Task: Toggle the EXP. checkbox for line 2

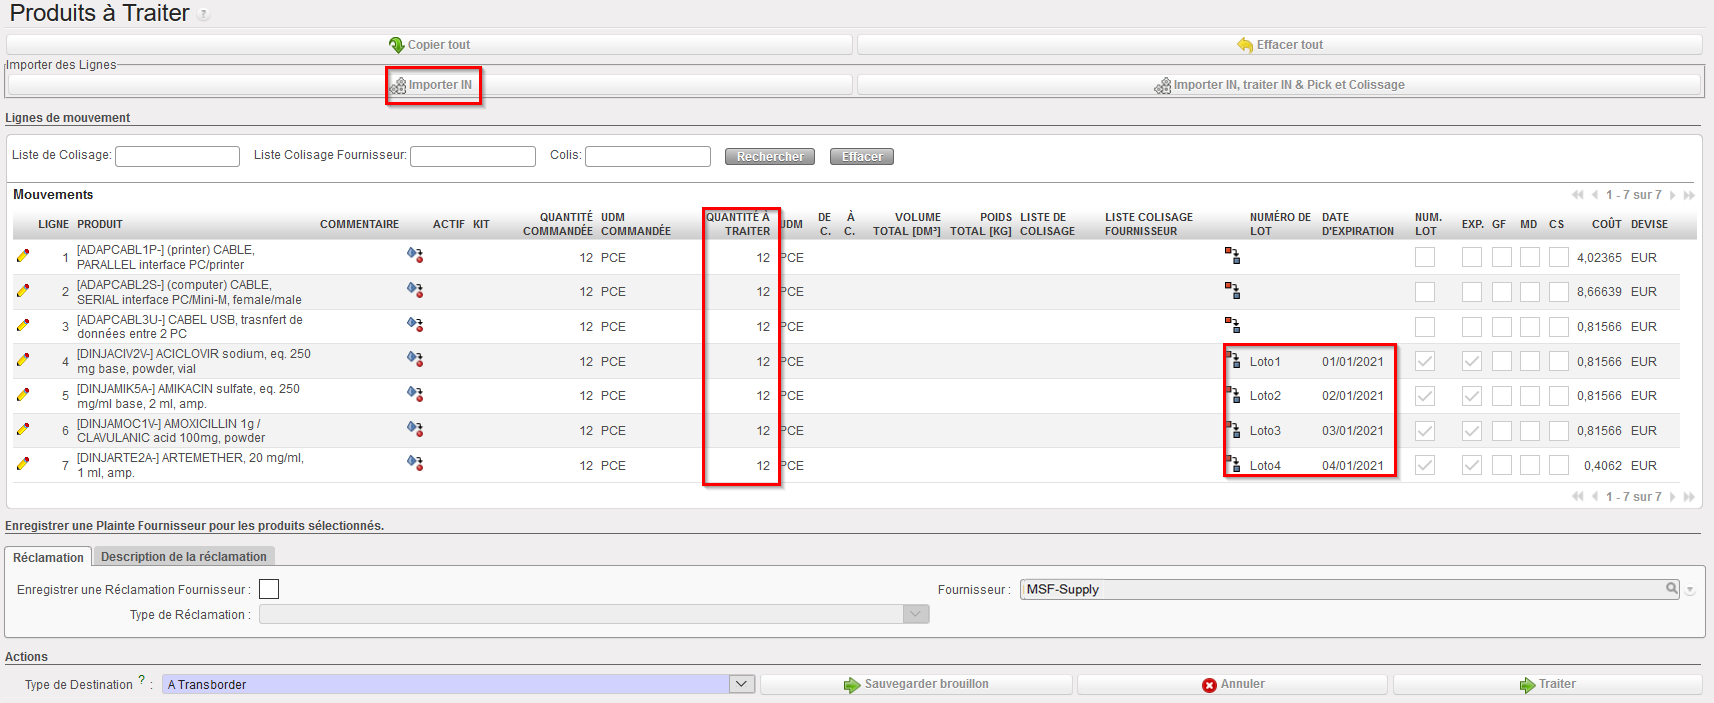Action: tap(1472, 292)
